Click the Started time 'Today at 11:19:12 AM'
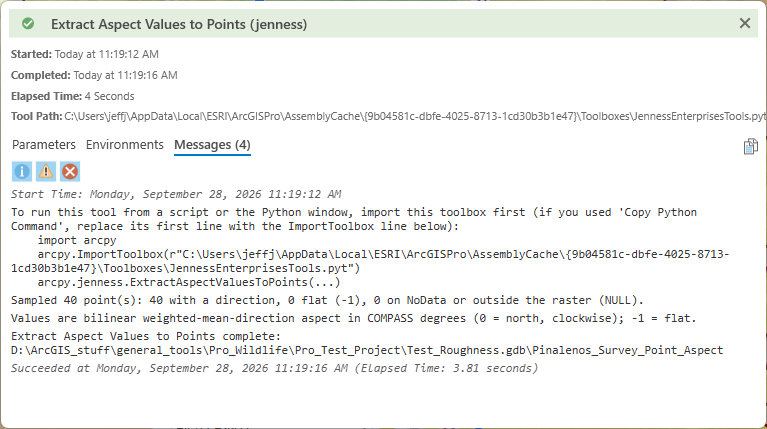Viewport: 767px width, 429px height. tap(107, 54)
